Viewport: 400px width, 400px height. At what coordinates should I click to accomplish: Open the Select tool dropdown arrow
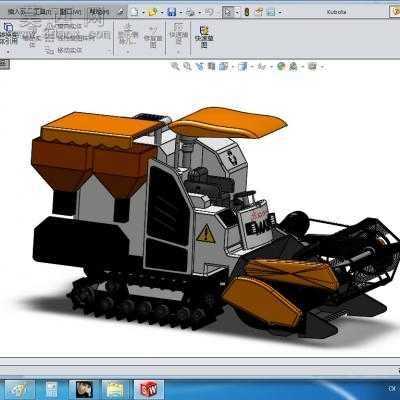pos(237,13)
